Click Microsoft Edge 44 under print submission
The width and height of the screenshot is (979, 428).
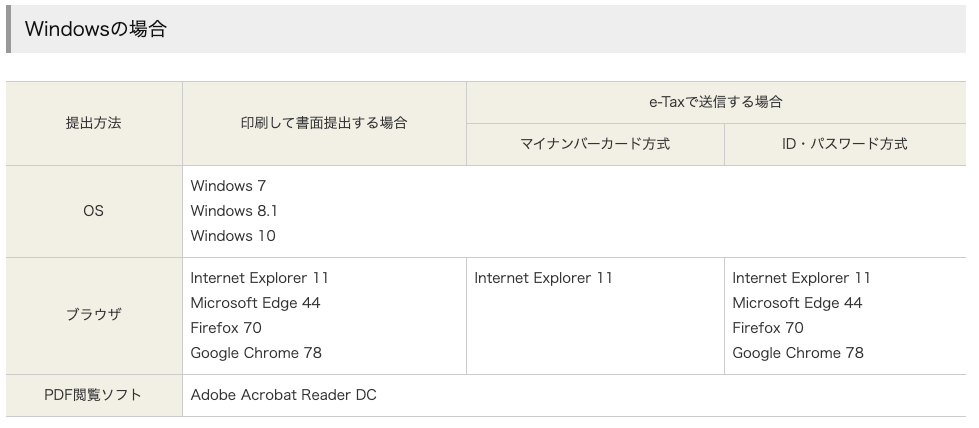click(255, 303)
